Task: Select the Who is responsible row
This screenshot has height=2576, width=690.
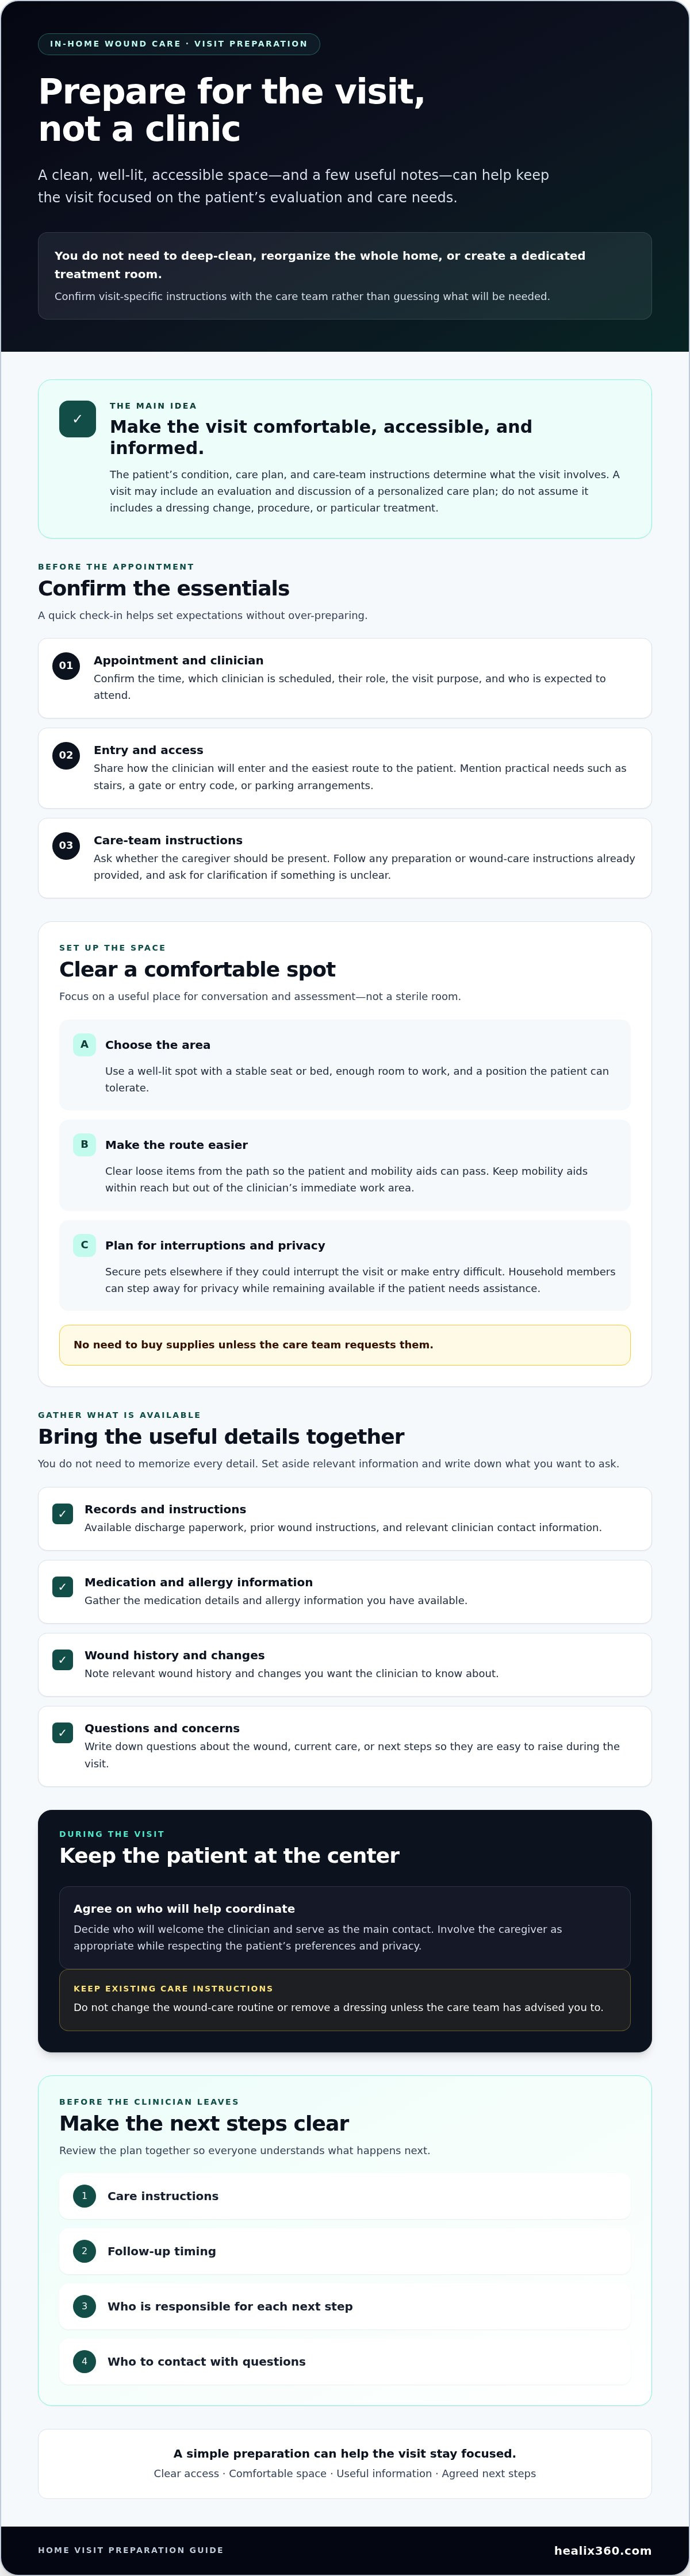Action: point(345,2306)
